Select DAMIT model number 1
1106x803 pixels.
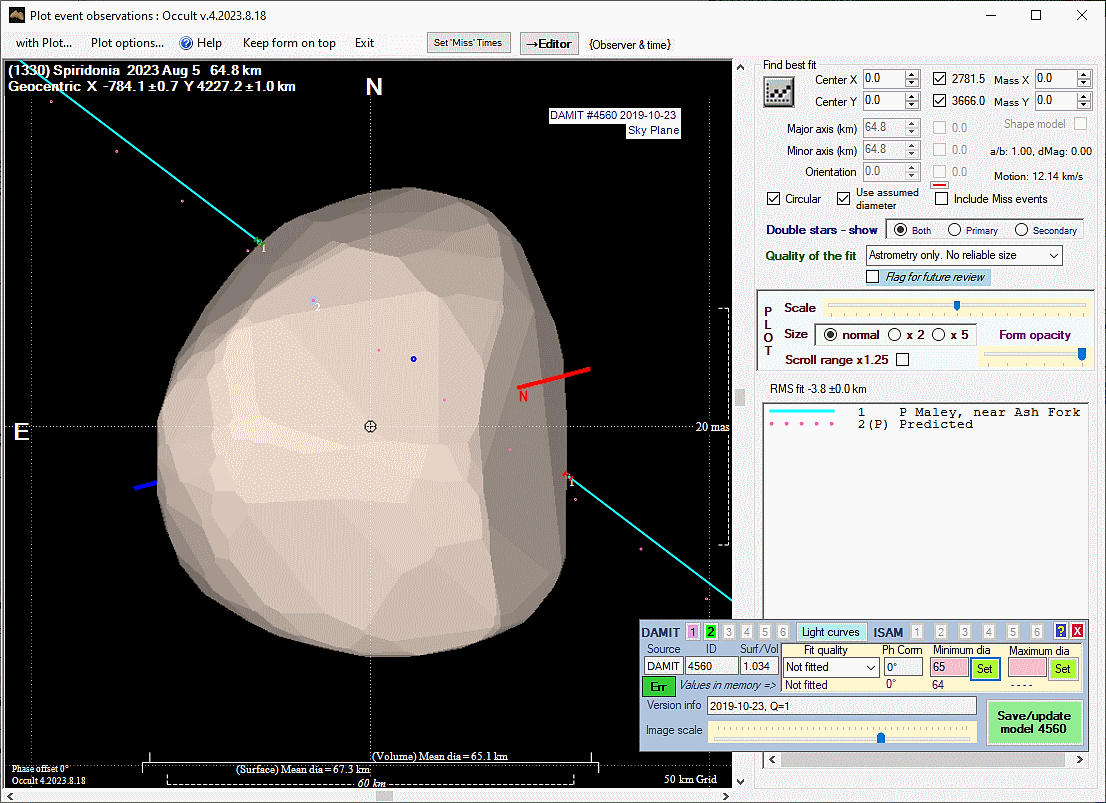(x=693, y=632)
